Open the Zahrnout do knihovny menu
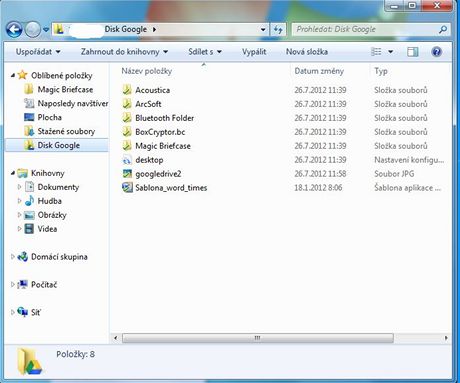 coord(124,52)
